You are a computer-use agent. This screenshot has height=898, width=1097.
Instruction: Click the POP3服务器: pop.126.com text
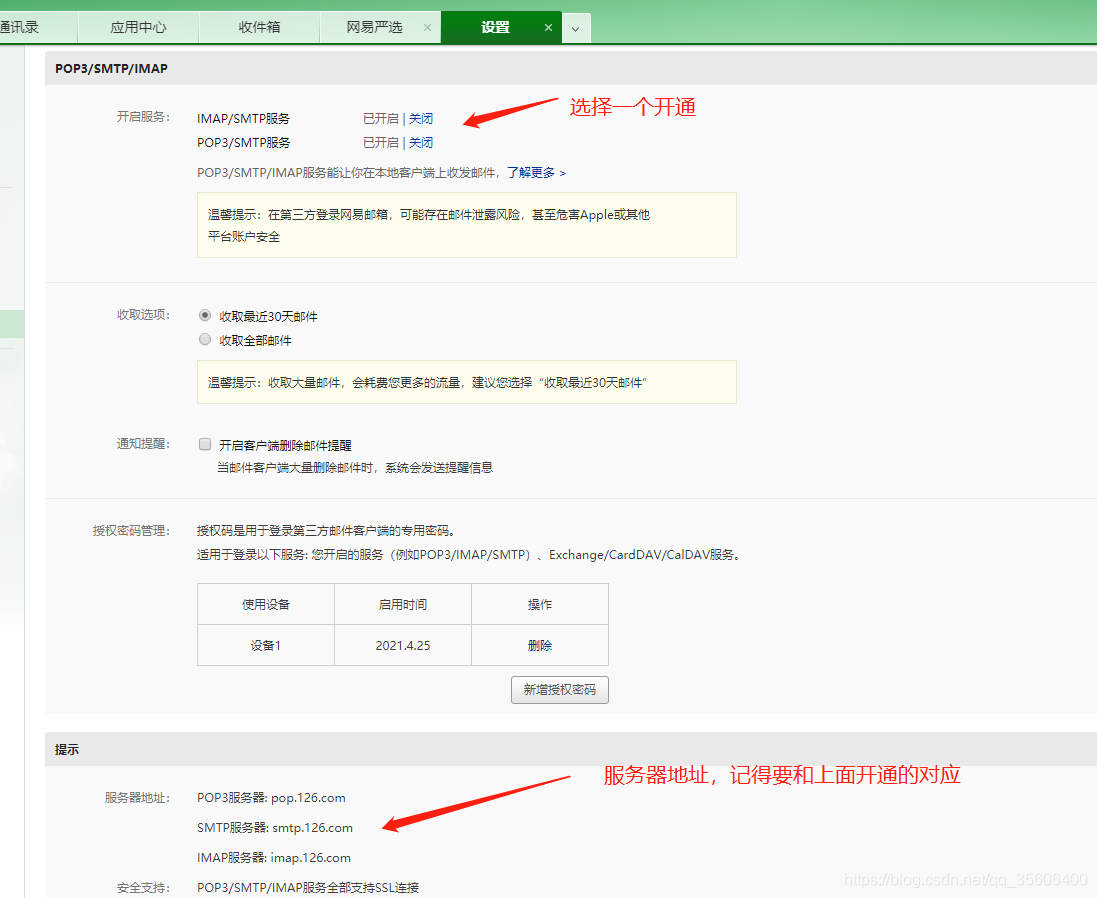[x=271, y=798]
